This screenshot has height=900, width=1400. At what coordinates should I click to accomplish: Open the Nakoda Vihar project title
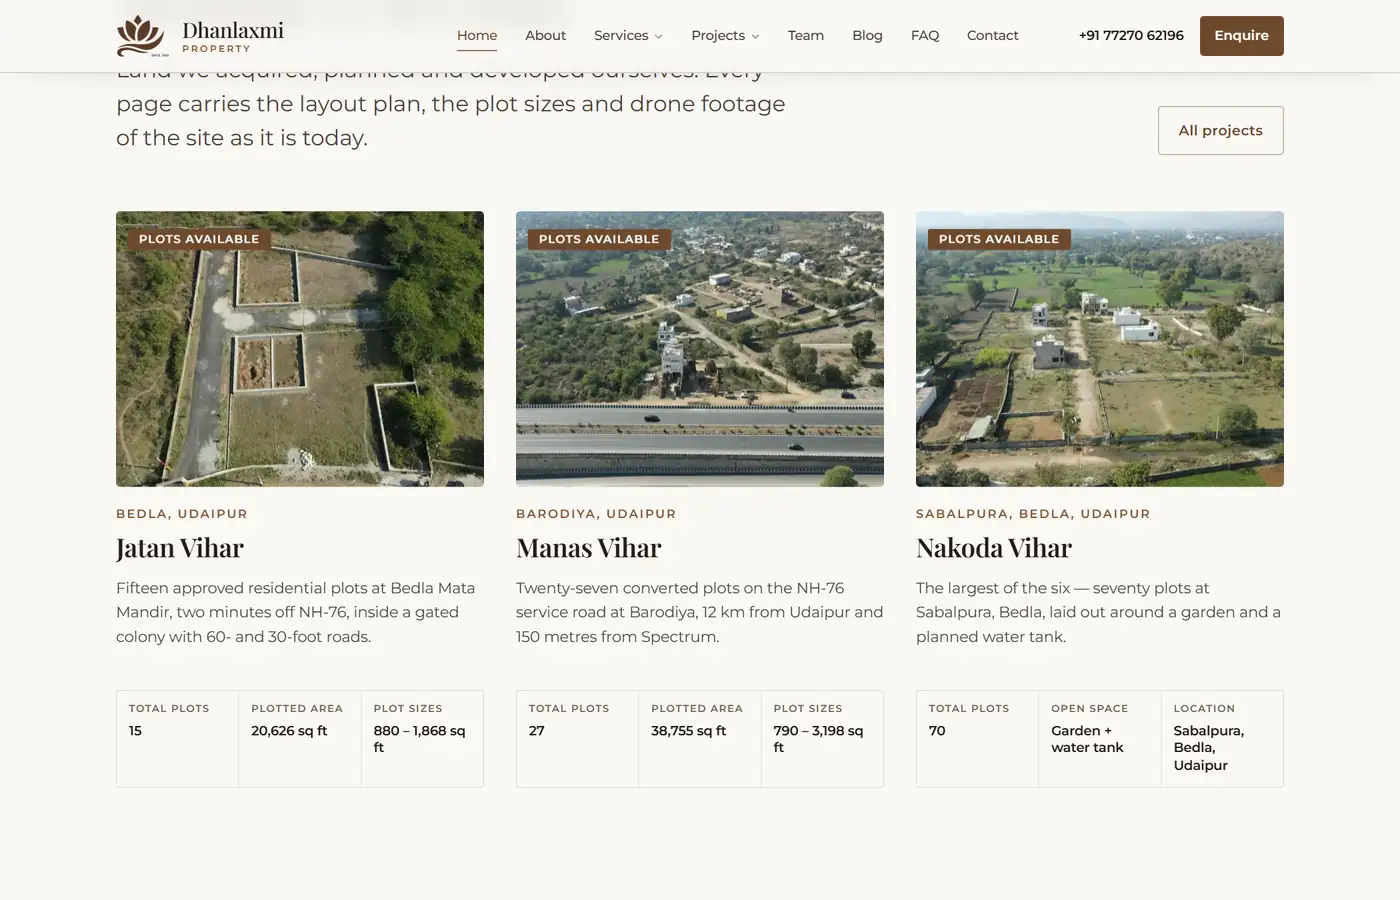pyautogui.click(x=994, y=548)
